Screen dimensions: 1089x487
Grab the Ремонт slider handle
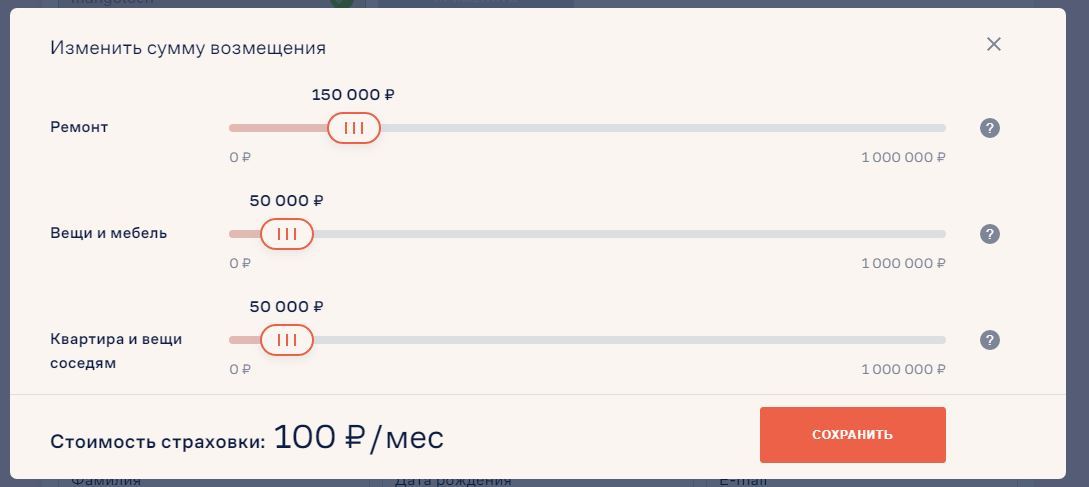354,128
